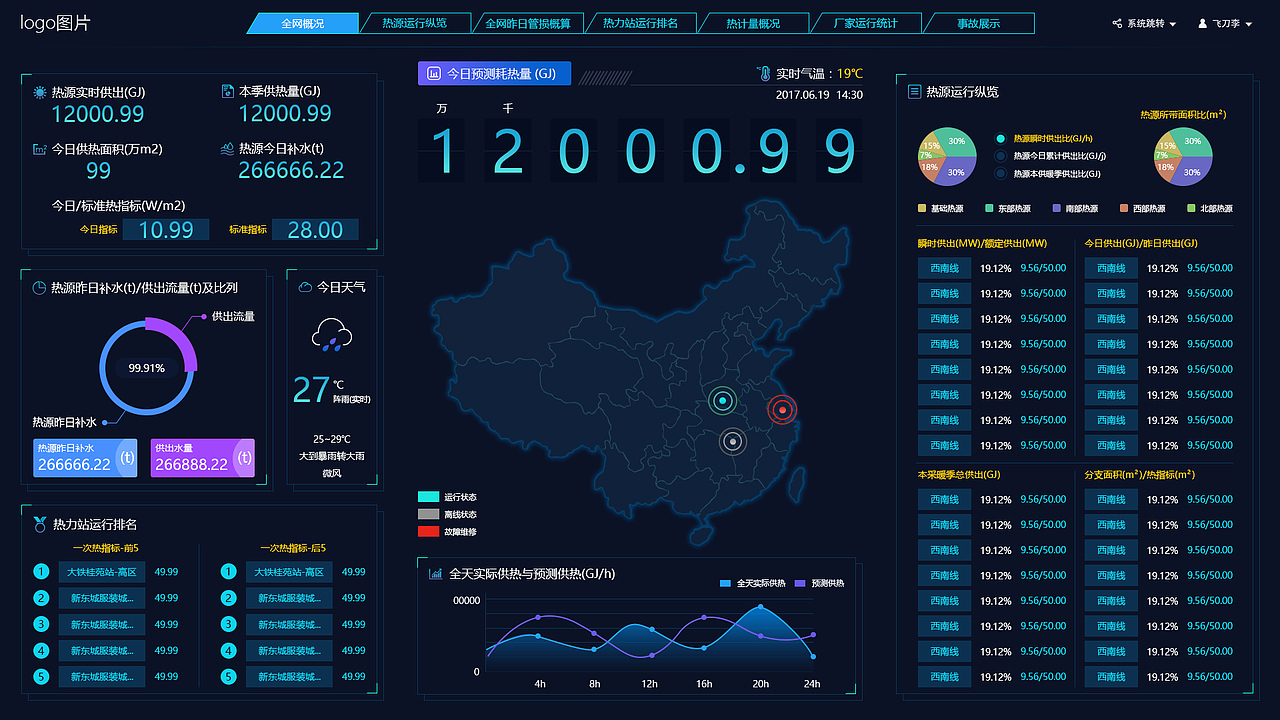Click the medal icon beside 热力站运行排名

pos(40,524)
